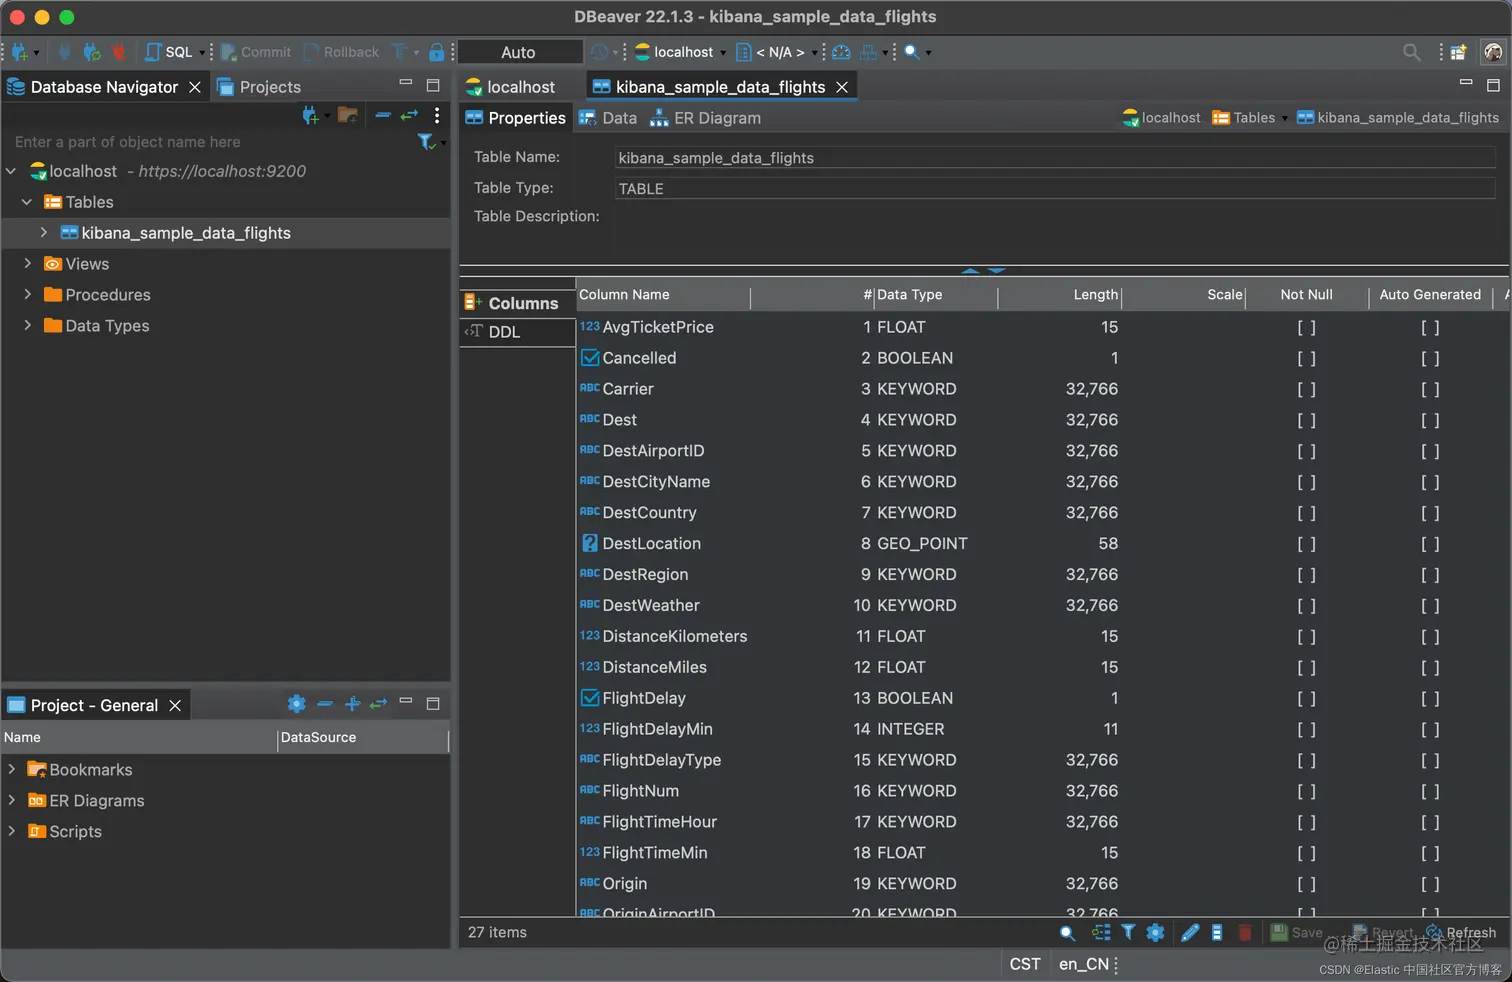Click localhost in the breadcrumb
The height and width of the screenshot is (982, 1512).
pyautogui.click(x=1161, y=118)
